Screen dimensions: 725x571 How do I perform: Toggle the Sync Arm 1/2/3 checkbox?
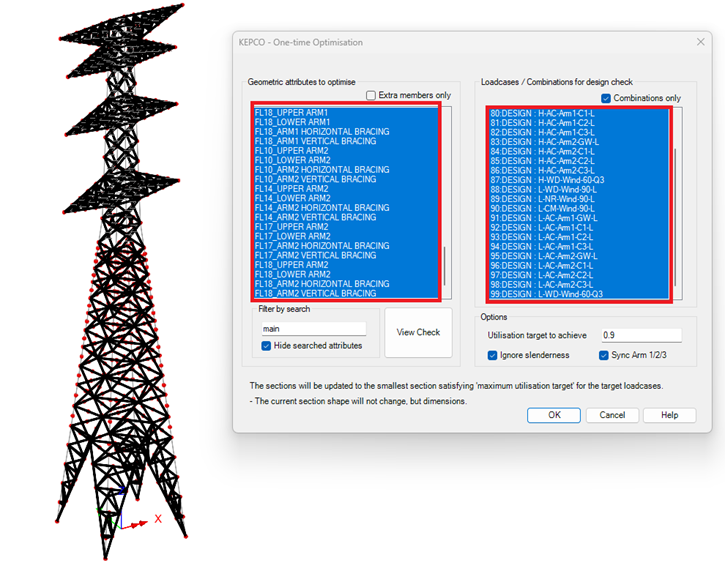(x=604, y=355)
